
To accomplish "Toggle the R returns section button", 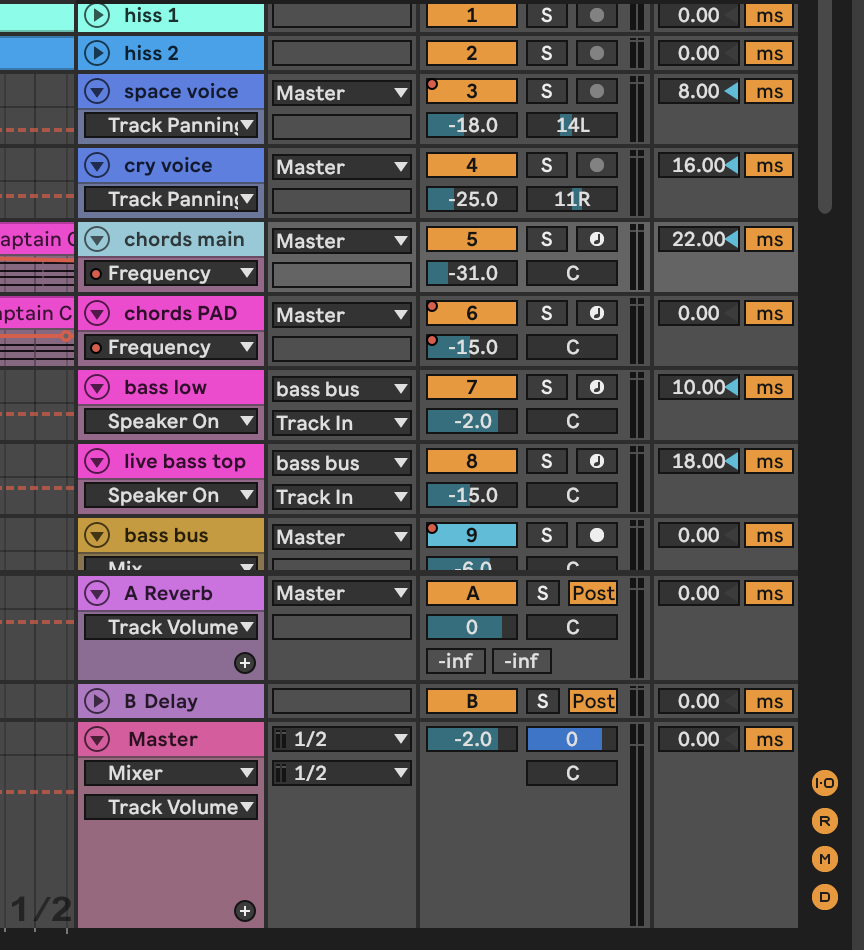I will [x=824, y=821].
